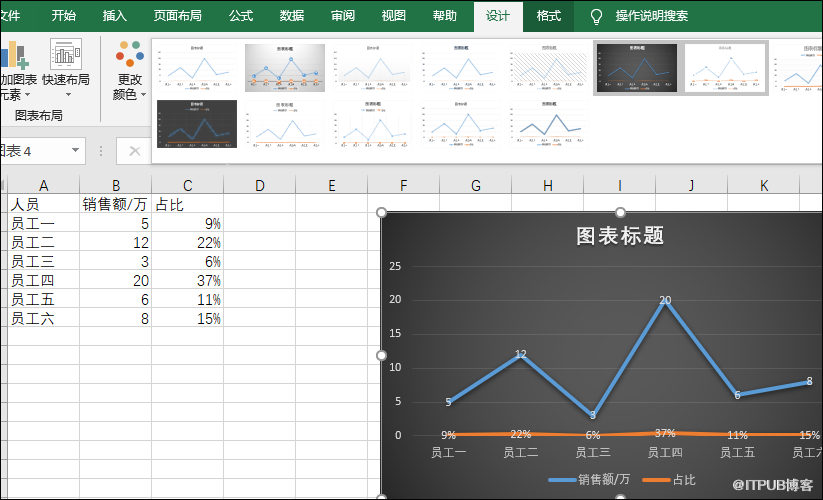823x500 pixels.
Task: Open the 快速布局 dropdown
Action: tap(66, 67)
